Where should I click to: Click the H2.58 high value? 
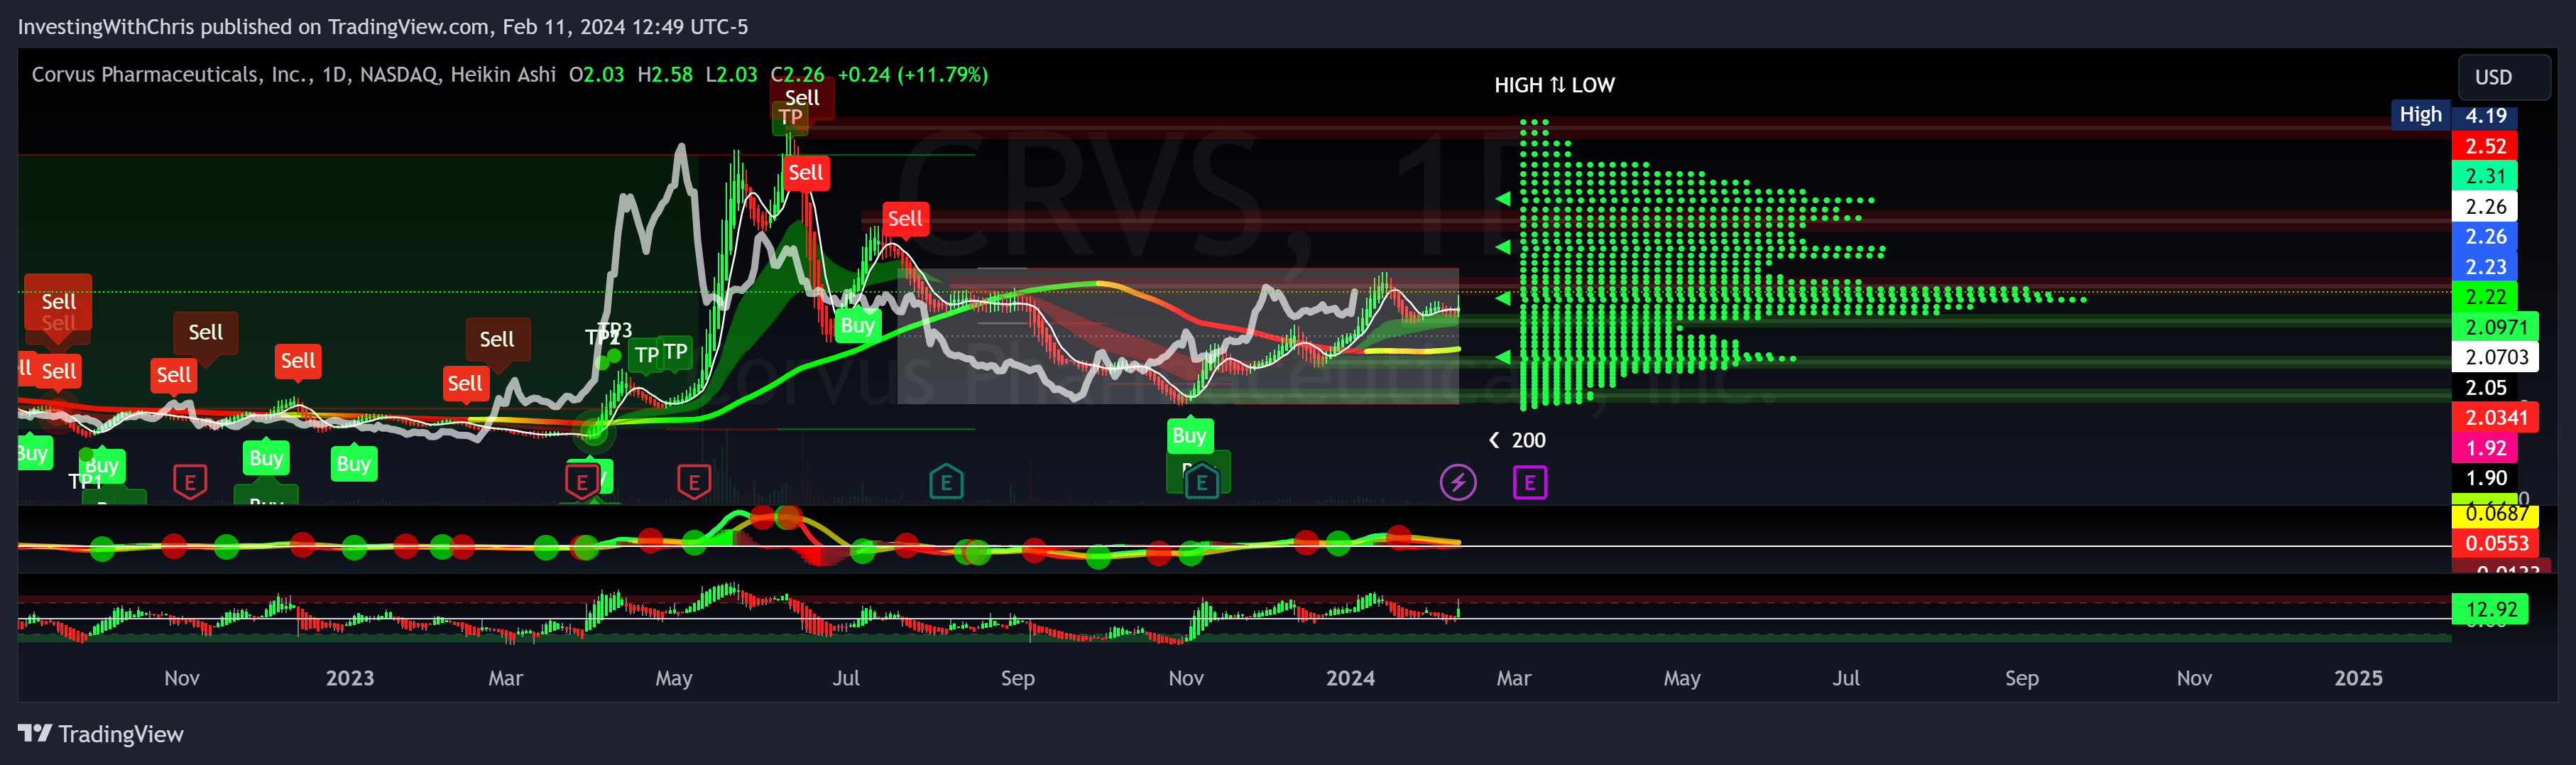coord(664,75)
